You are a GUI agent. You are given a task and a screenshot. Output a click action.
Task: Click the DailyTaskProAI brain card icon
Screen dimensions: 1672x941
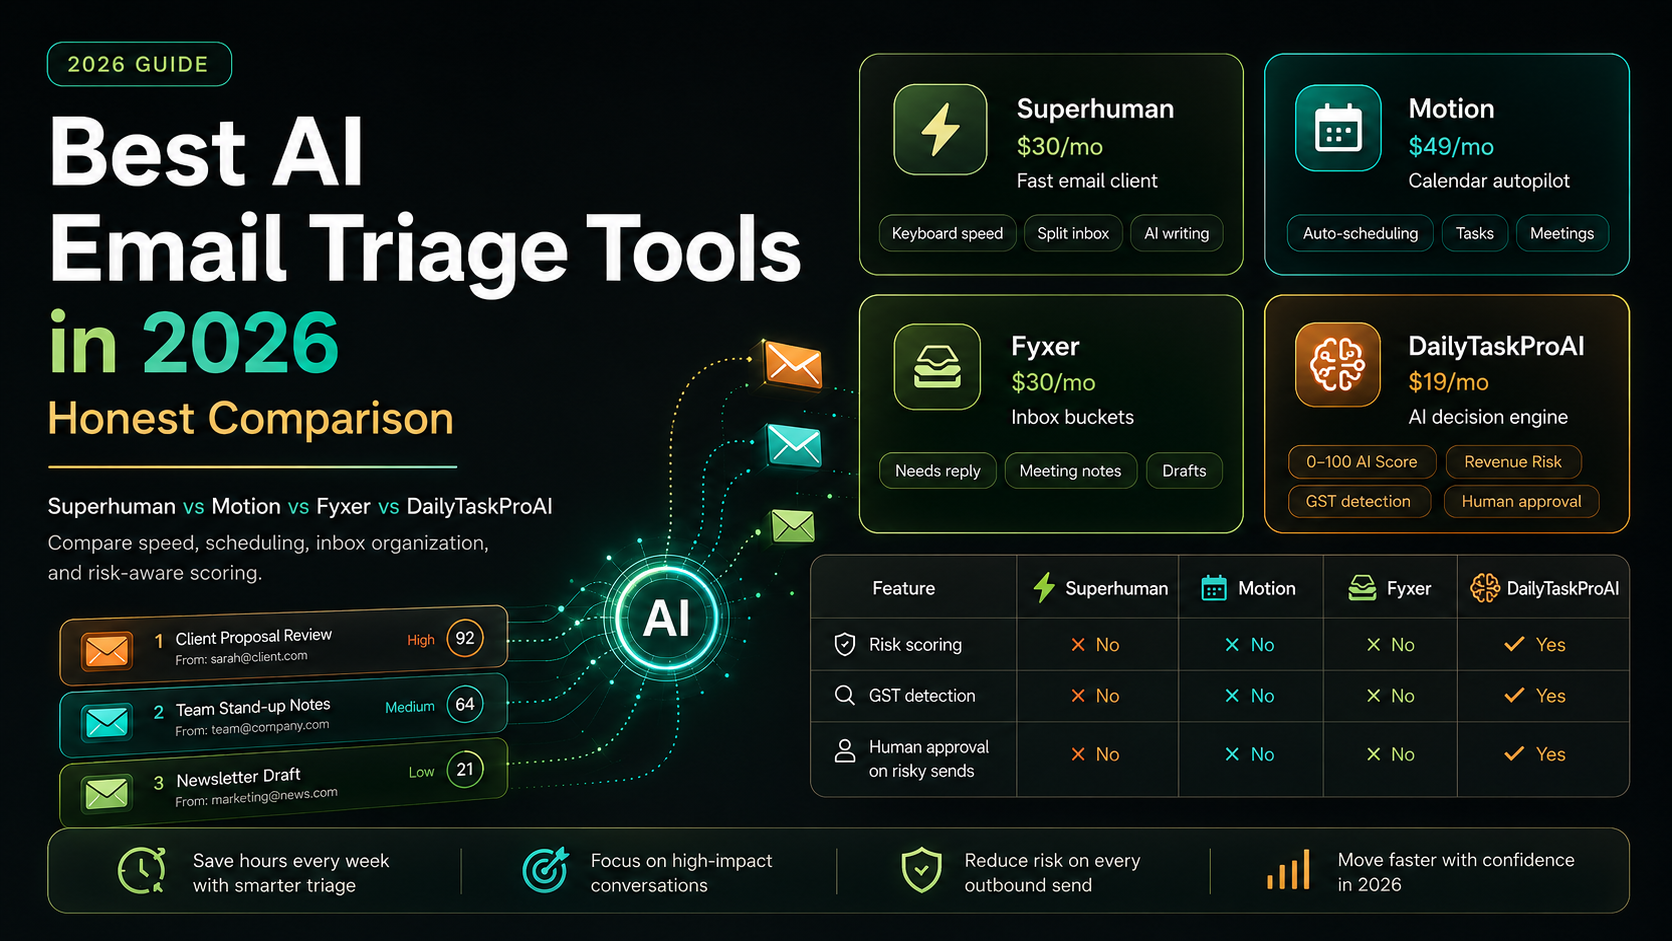1338,364
